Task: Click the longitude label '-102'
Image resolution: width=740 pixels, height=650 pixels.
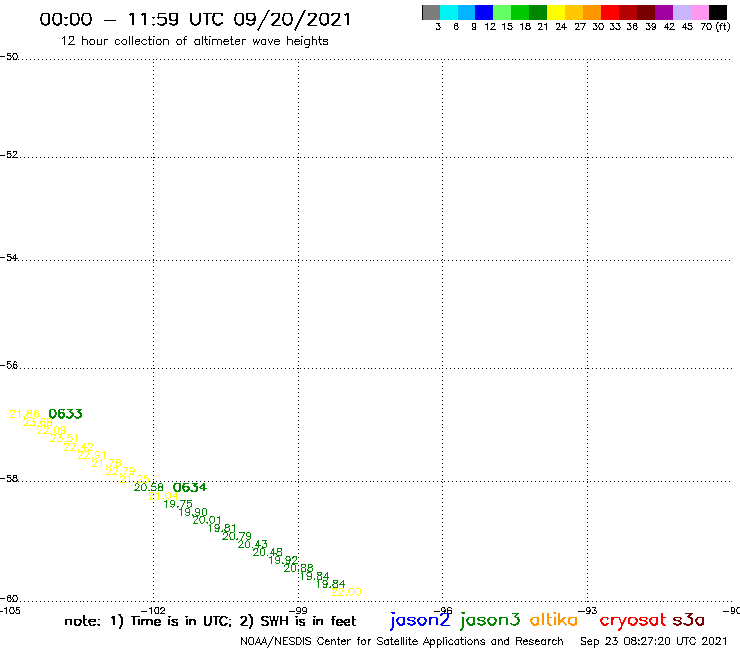Action: [x=153, y=611]
